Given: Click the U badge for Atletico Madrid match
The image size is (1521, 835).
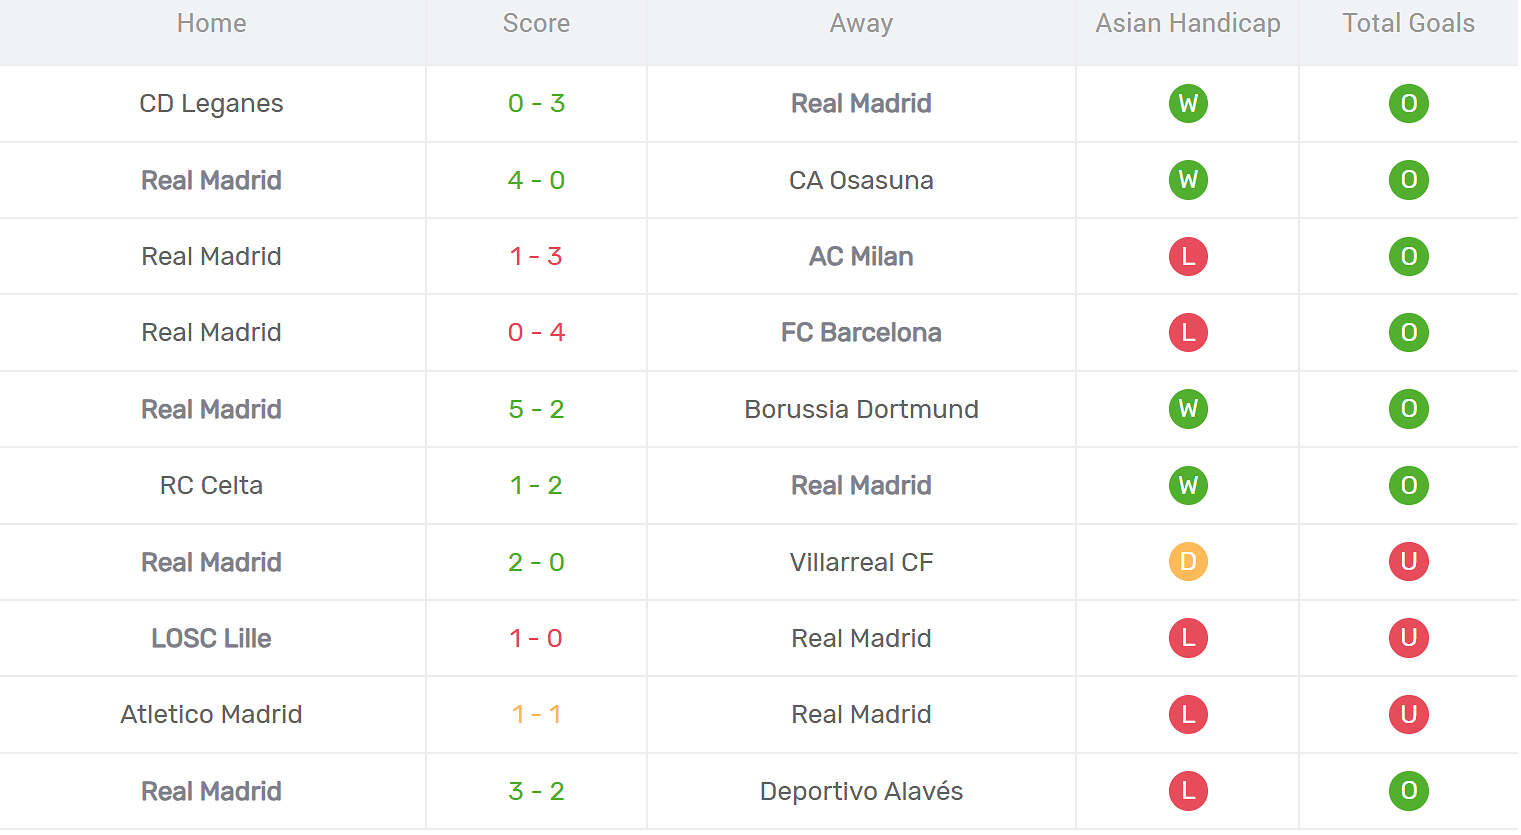Looking at the screenshot, I should 1409,714.
